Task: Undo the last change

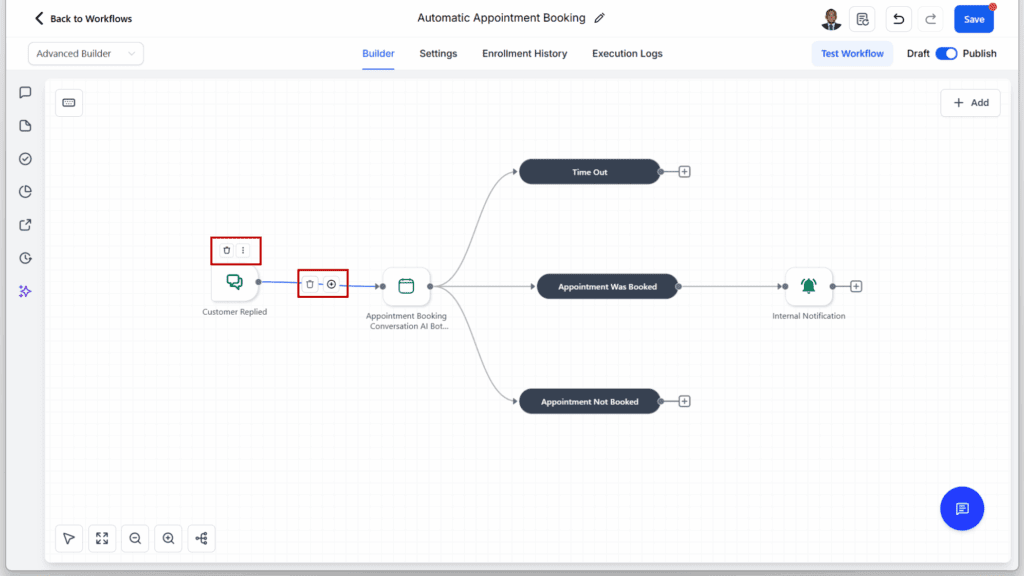Action: 899,19
